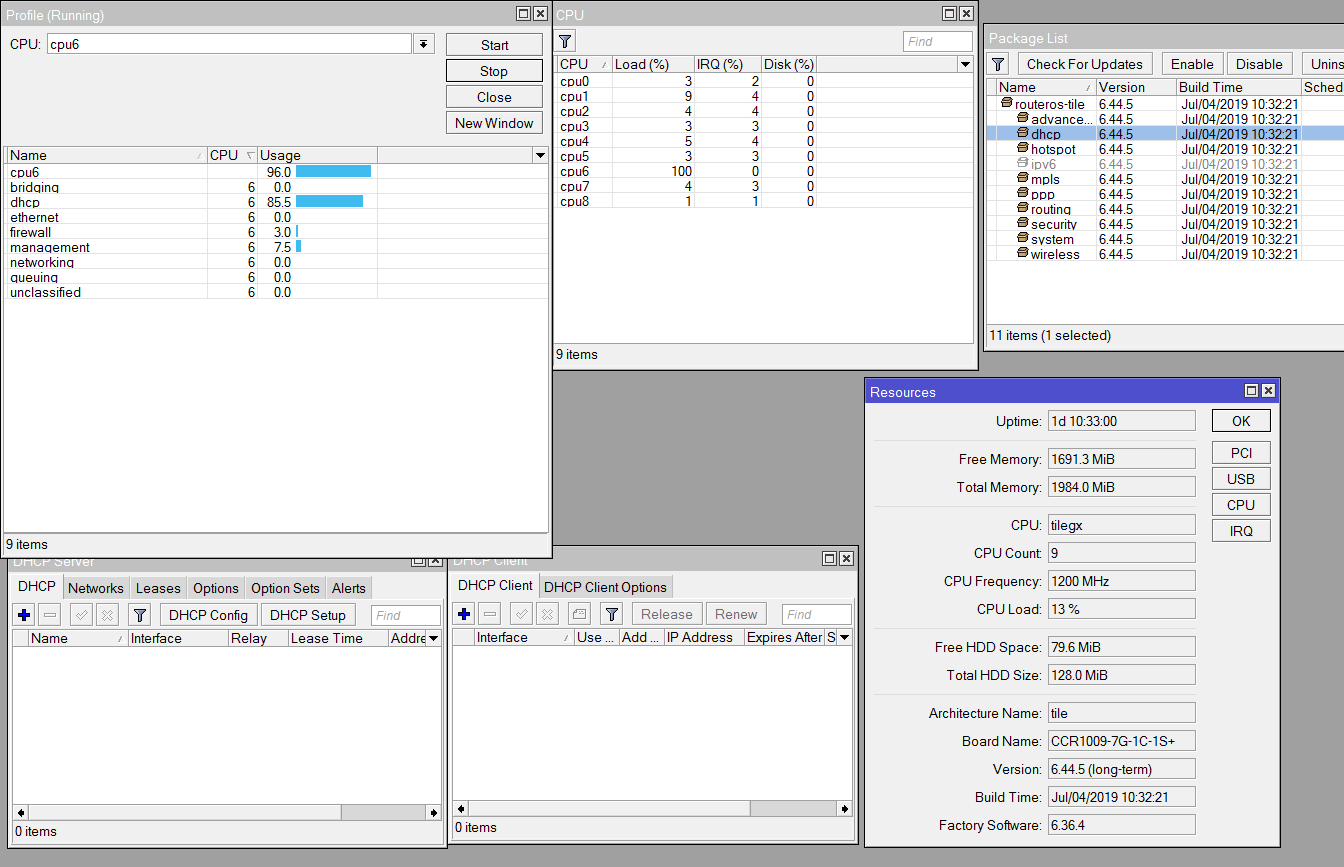Stop the running CPU profile

pos(494,71)
